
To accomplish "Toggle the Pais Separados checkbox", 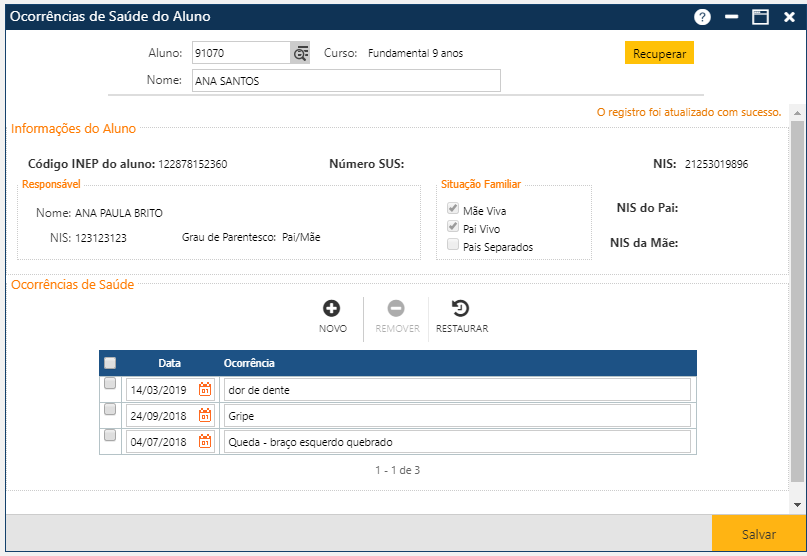I will (x=453, y=245).
